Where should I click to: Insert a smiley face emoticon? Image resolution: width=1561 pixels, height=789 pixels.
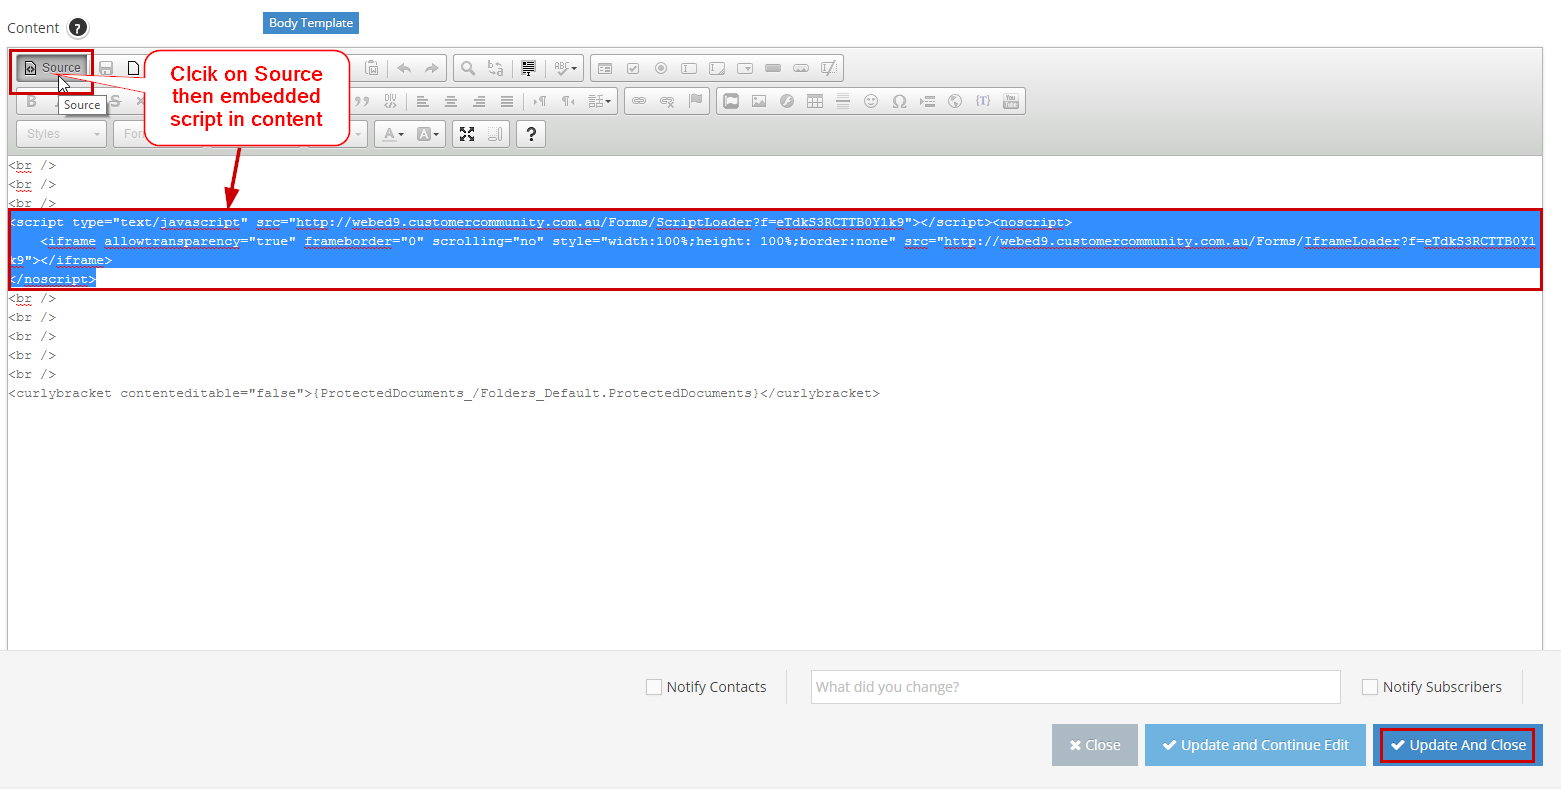click(x=870, y=101)
